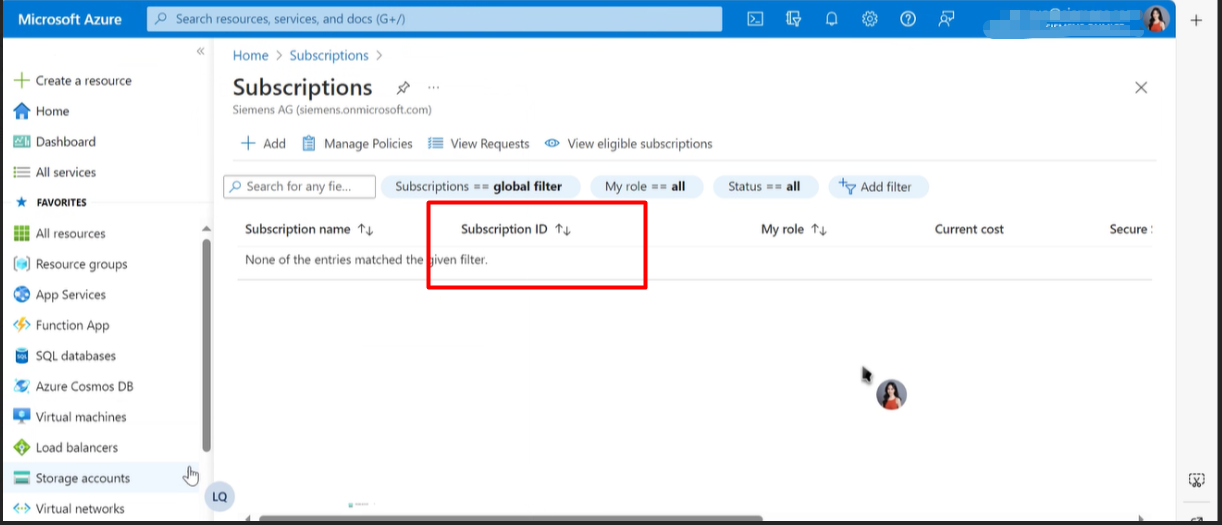Viewport: 1222px width, 525px height.
Task: Open All resources favorite
Action: tap(59, 233)
